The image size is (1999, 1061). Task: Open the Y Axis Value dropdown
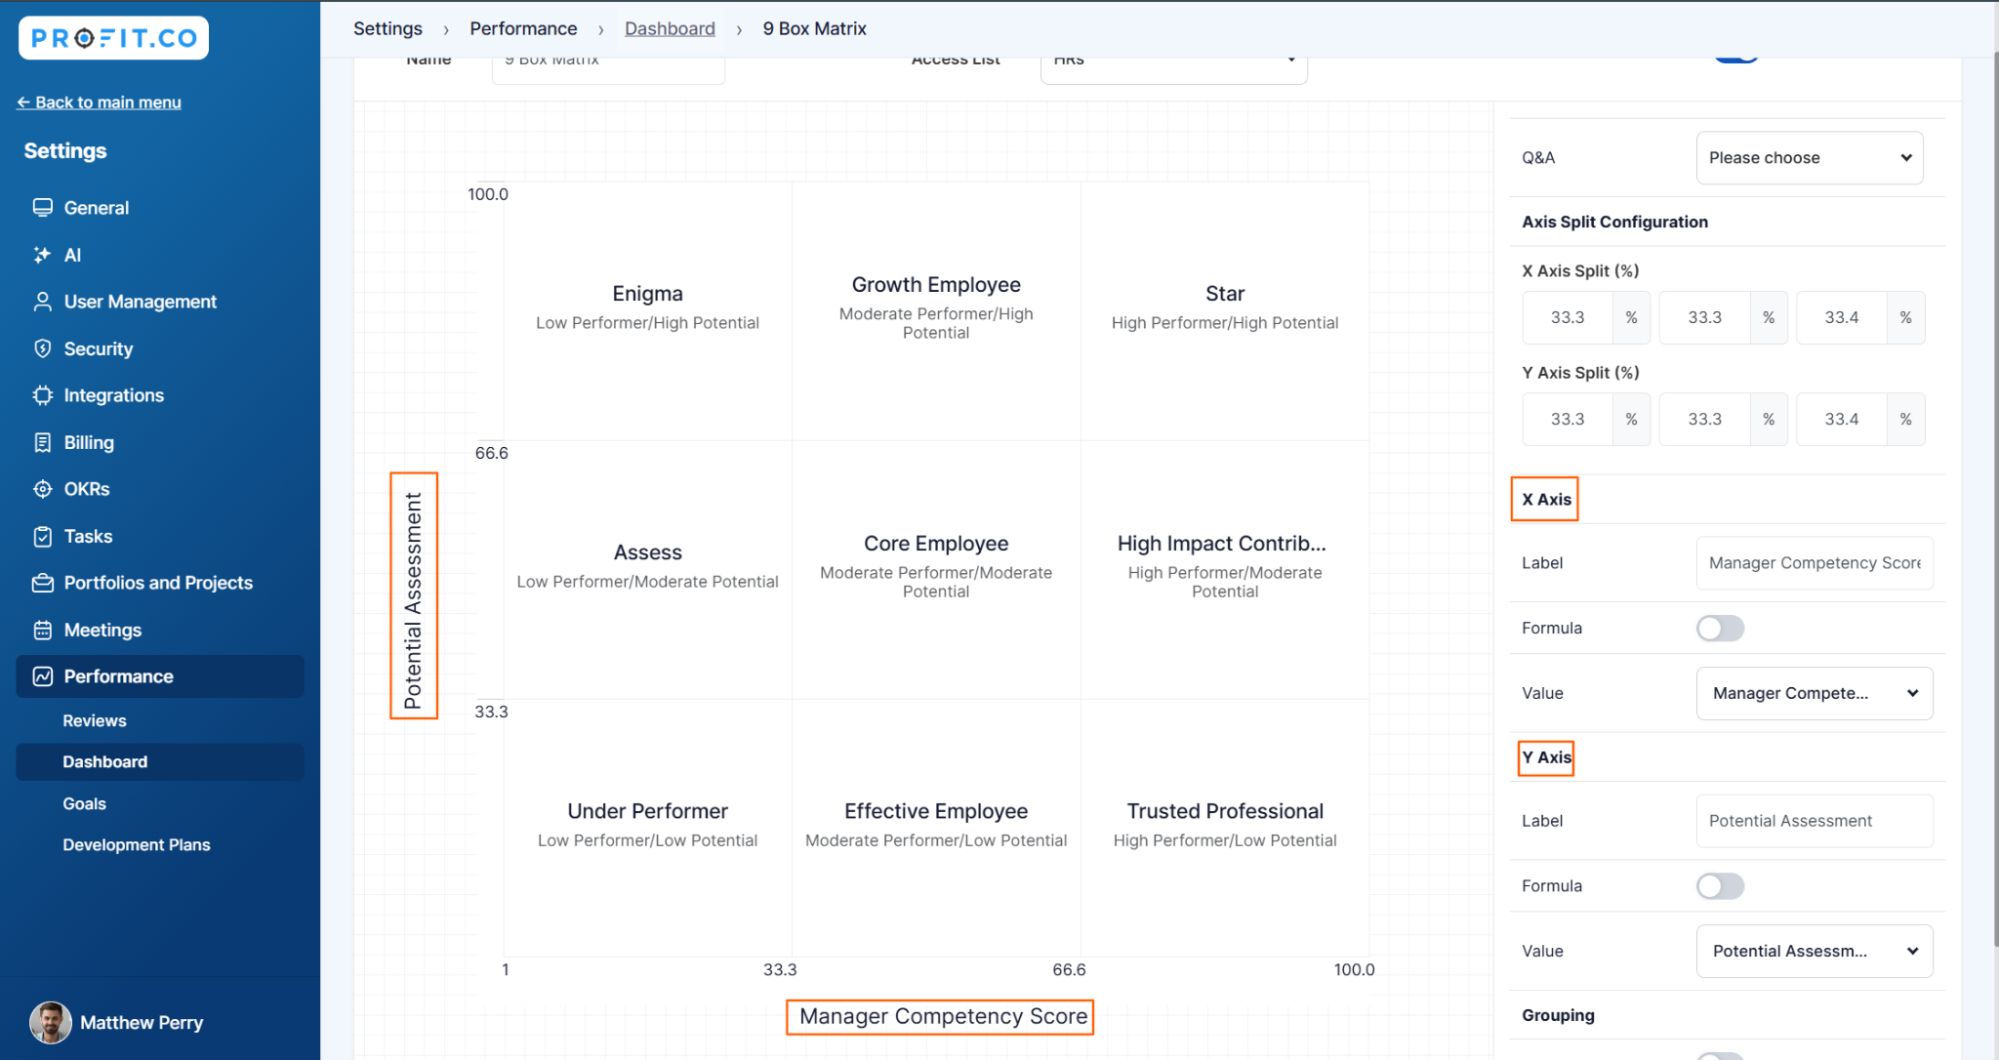click(x=1814, y=951)
